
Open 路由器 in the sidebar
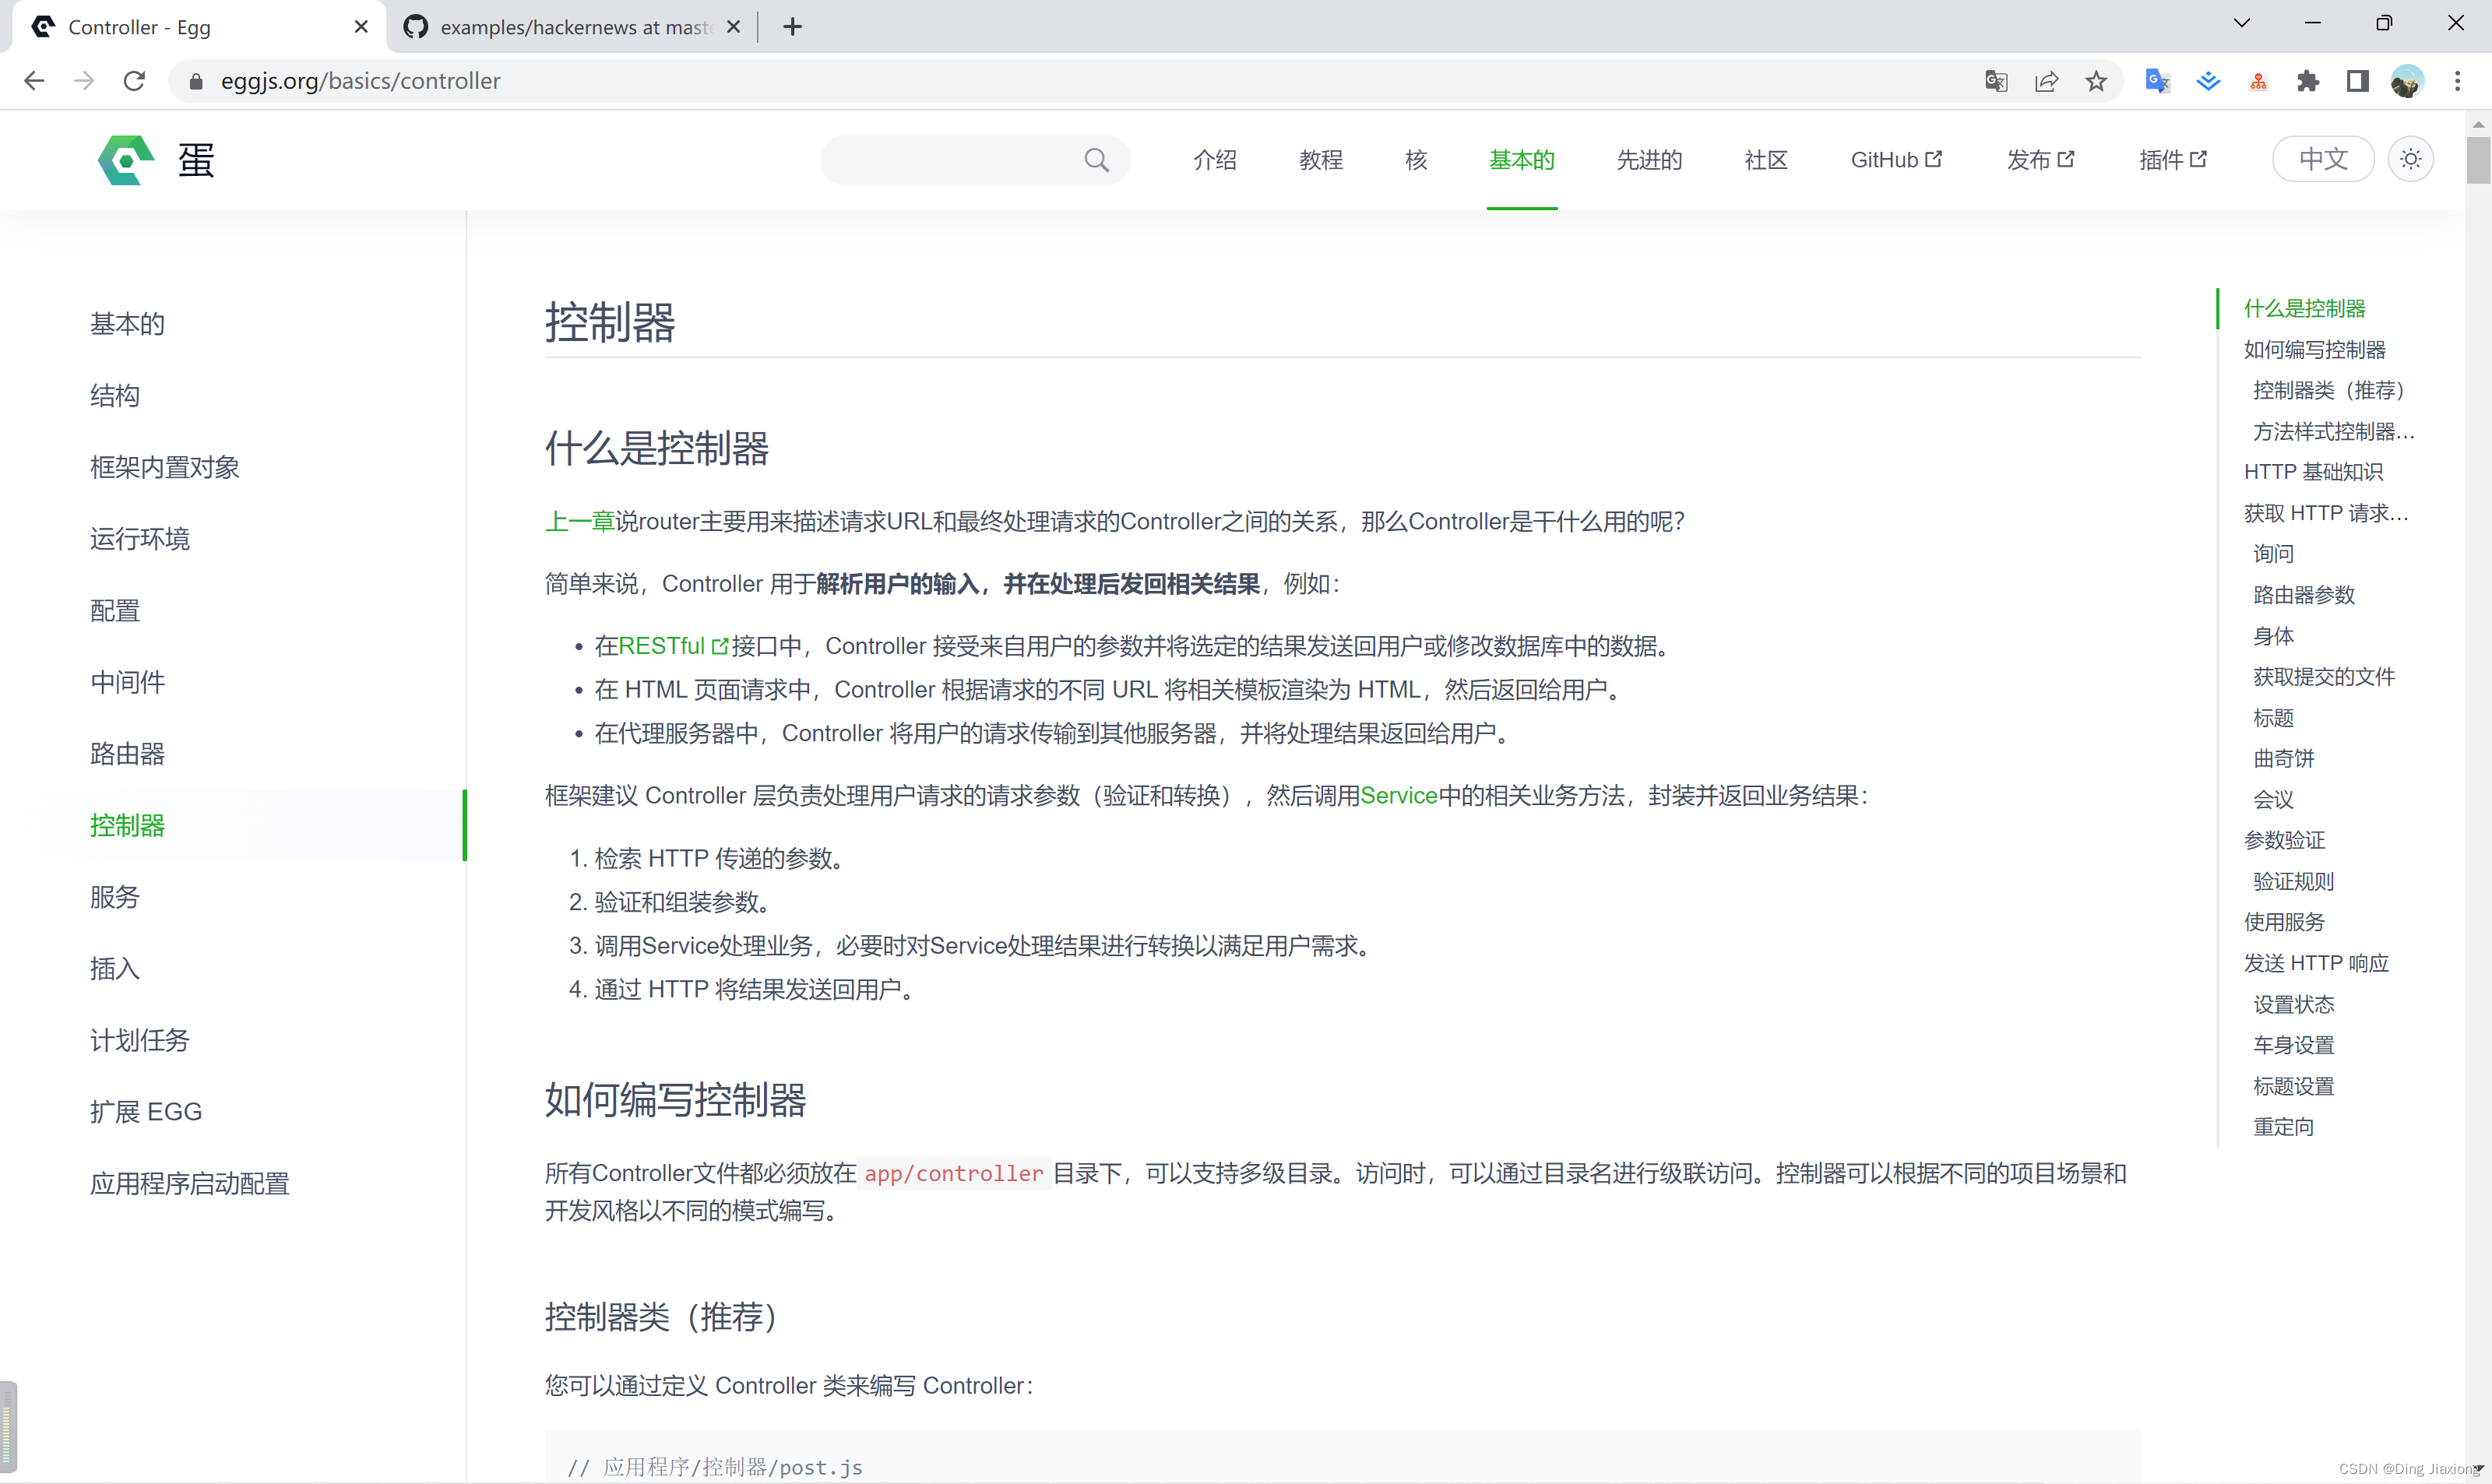127,754
